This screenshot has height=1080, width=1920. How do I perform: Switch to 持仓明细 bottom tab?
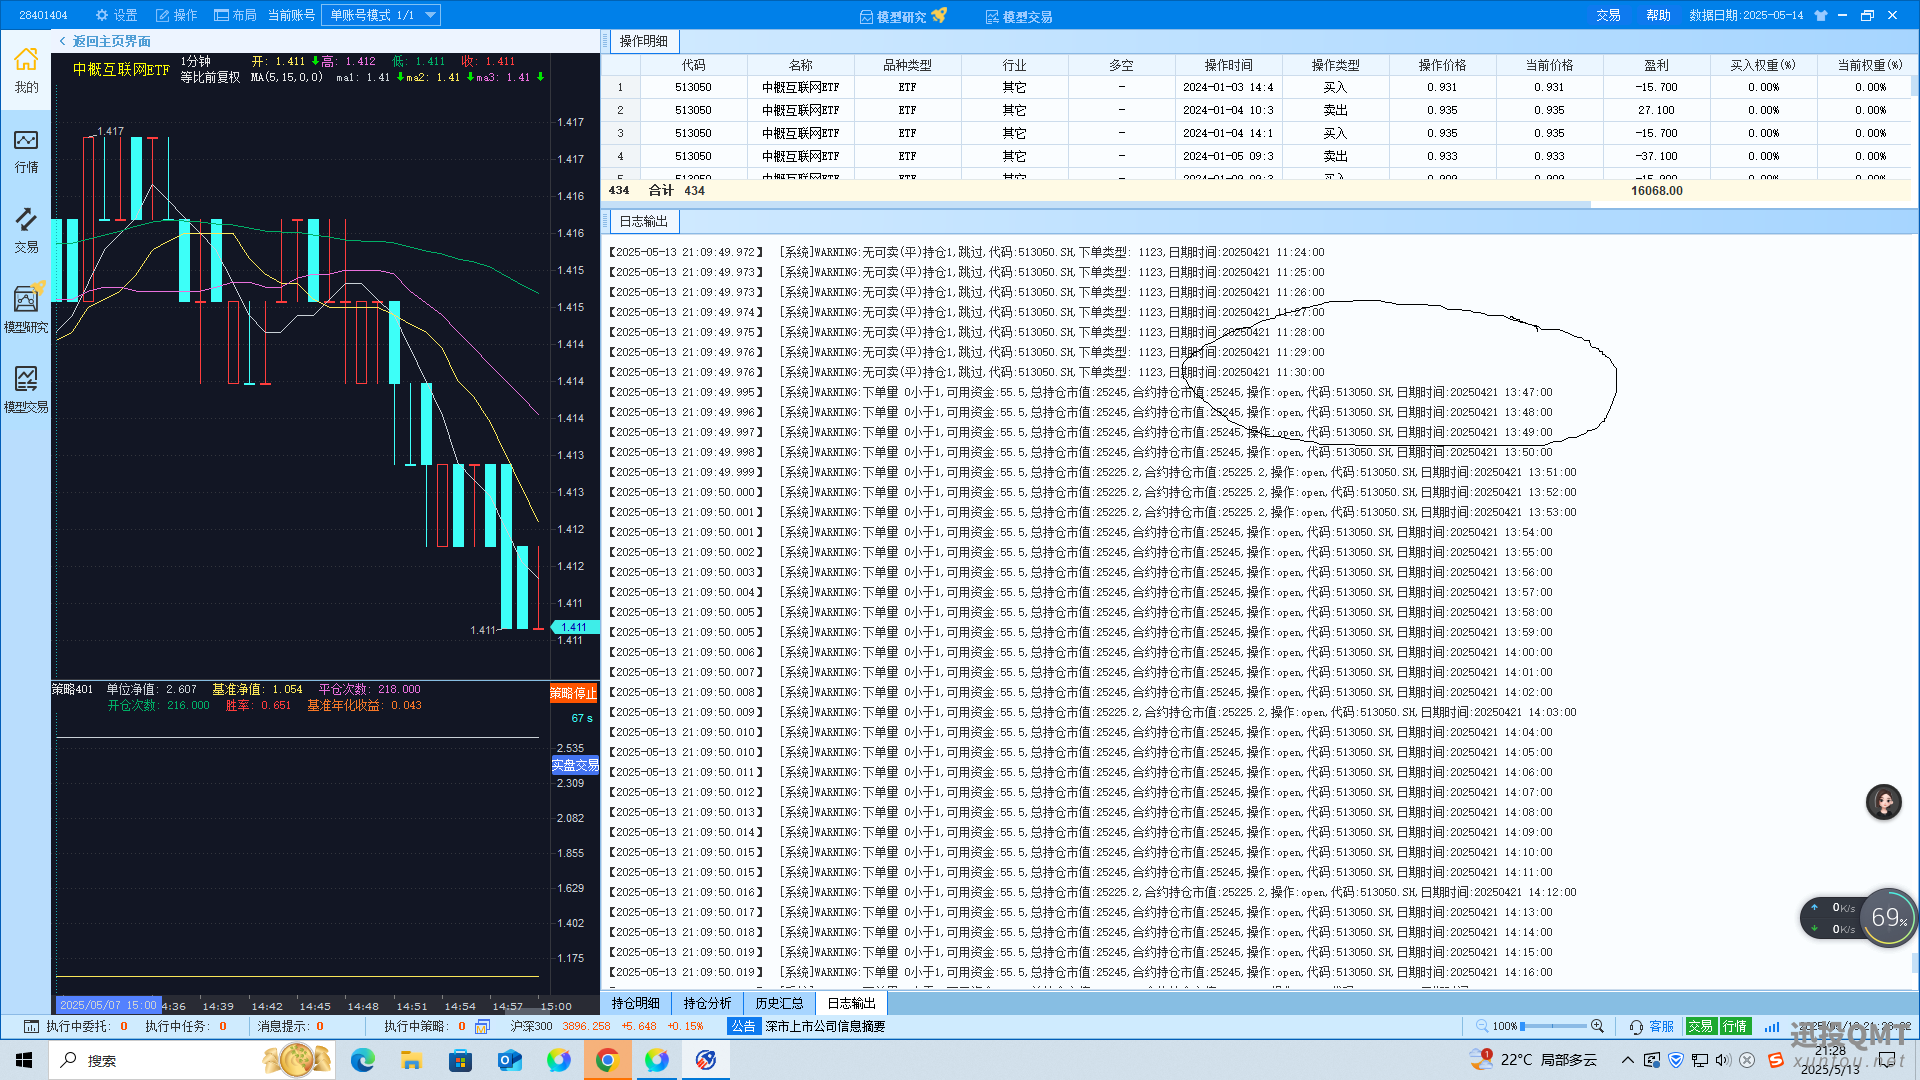tap(636, 1003)
